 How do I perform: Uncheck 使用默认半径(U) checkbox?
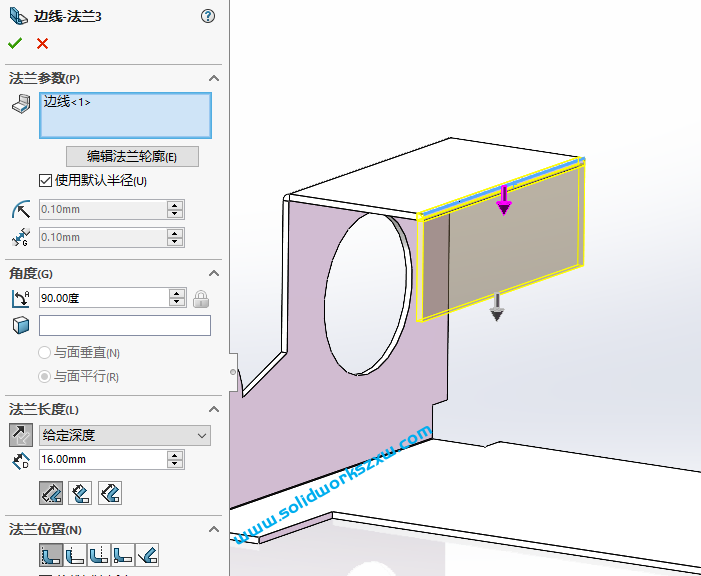click(x=45, y=181)
